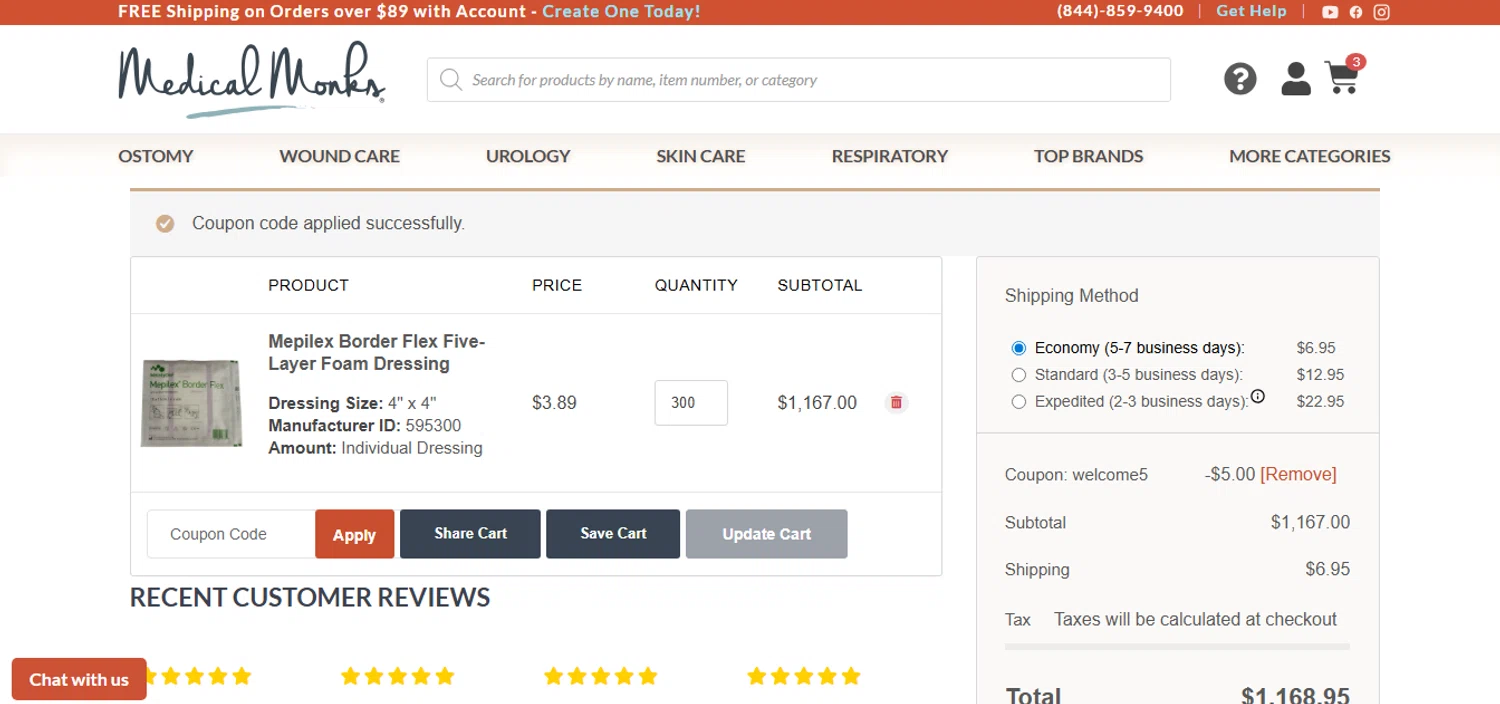Click the Update Cart button
This screenshot has width=1500, height=704.
[766, 534]
